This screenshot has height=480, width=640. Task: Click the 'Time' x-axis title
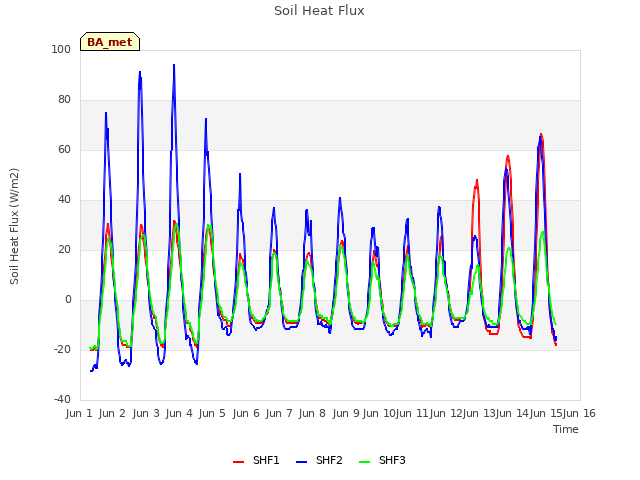[566, 429]
